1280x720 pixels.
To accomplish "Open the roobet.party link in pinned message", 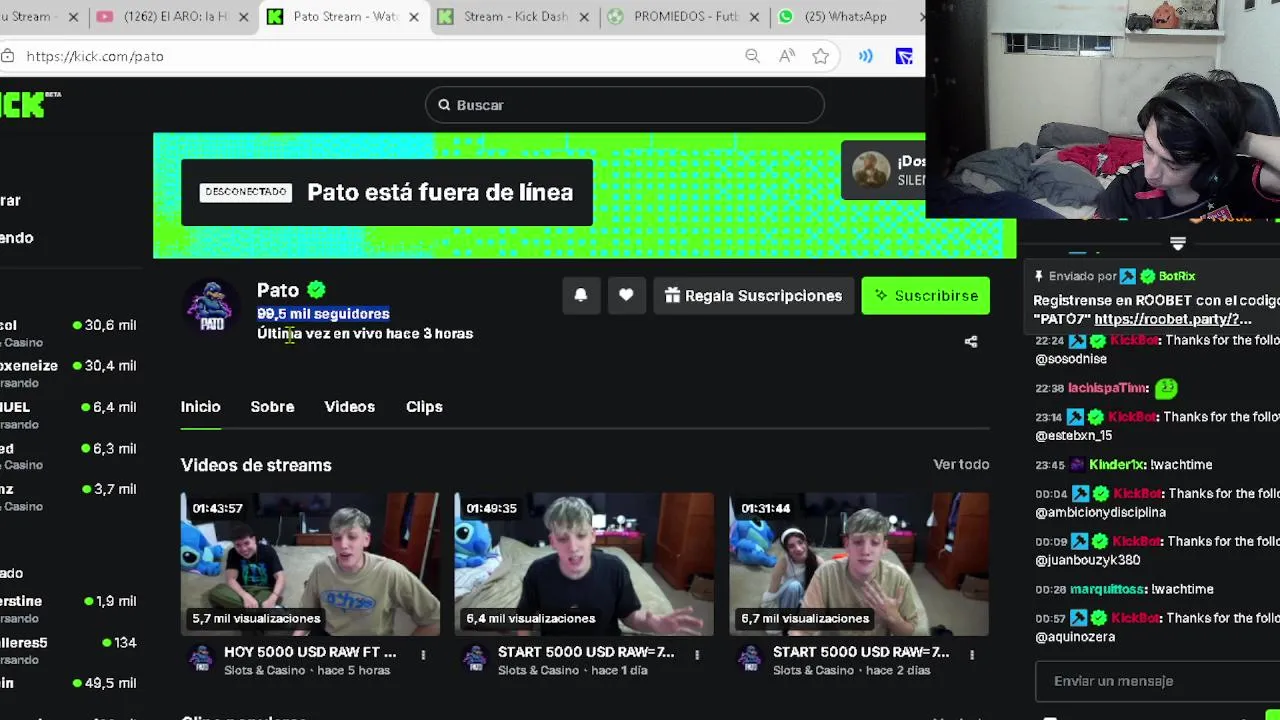I will [1172, 319].
